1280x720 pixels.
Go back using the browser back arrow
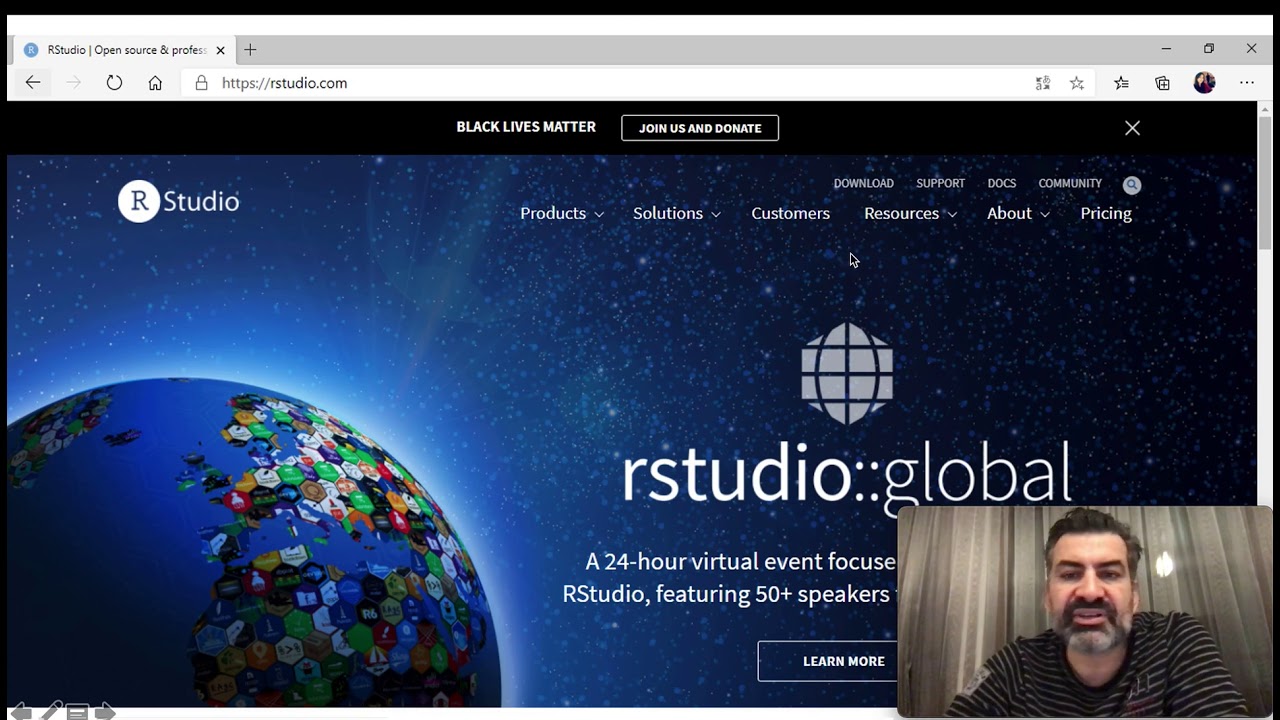coord(33,83)
